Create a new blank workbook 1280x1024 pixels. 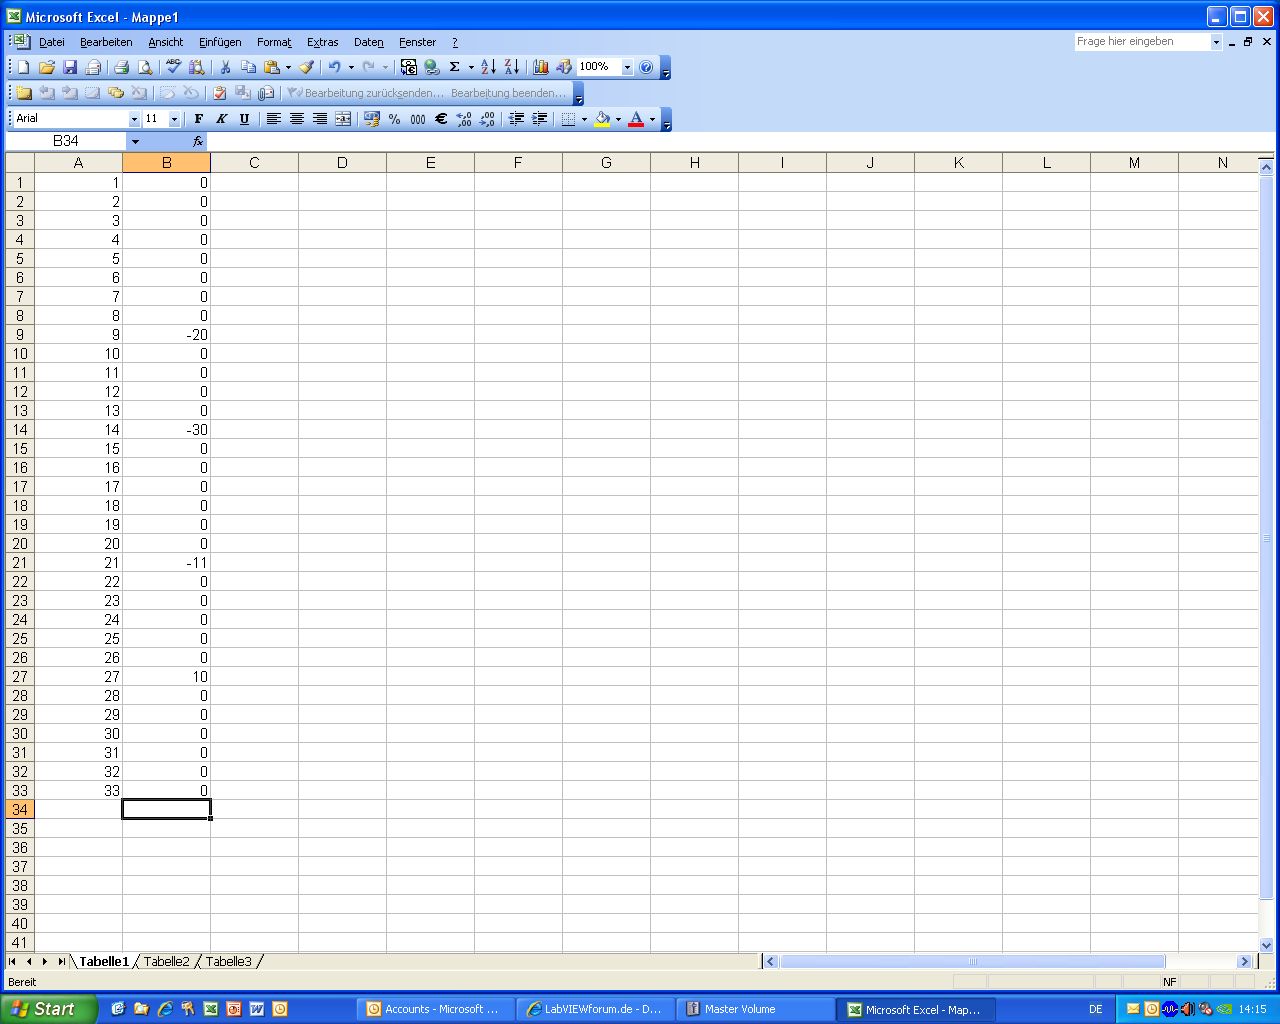23,67
